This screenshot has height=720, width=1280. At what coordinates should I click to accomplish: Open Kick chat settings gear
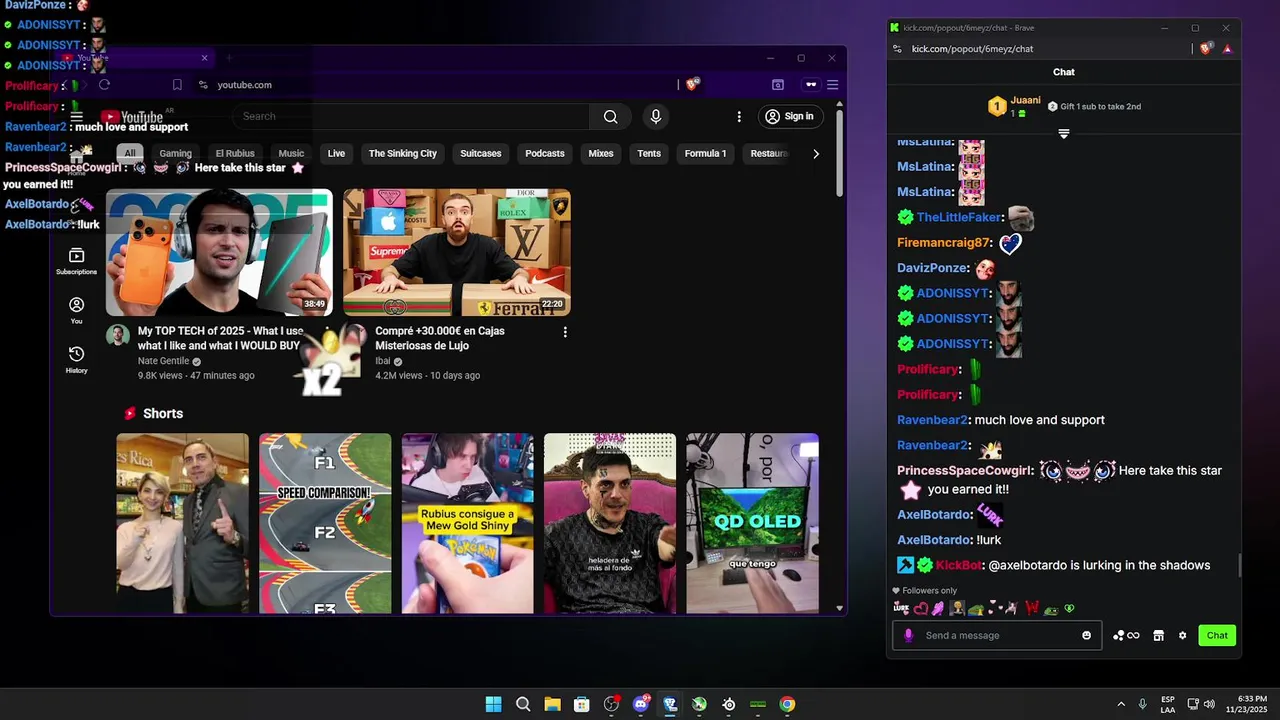[1182, 635]
